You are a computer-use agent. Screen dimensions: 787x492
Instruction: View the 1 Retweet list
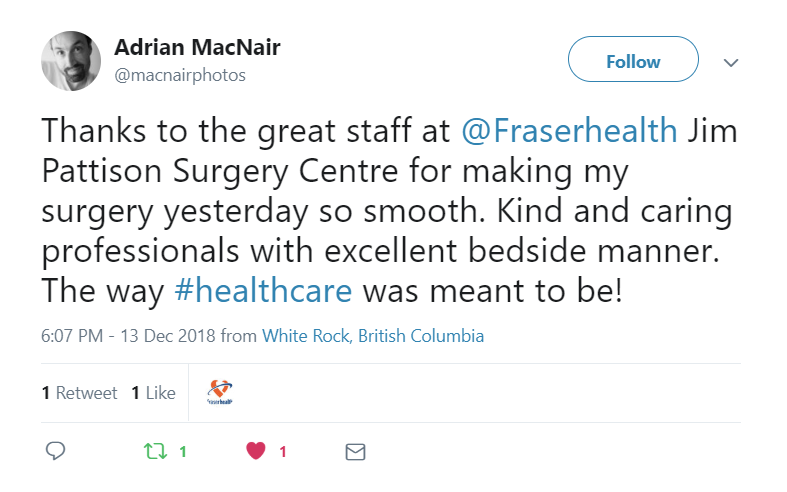(x=79, y=393)
